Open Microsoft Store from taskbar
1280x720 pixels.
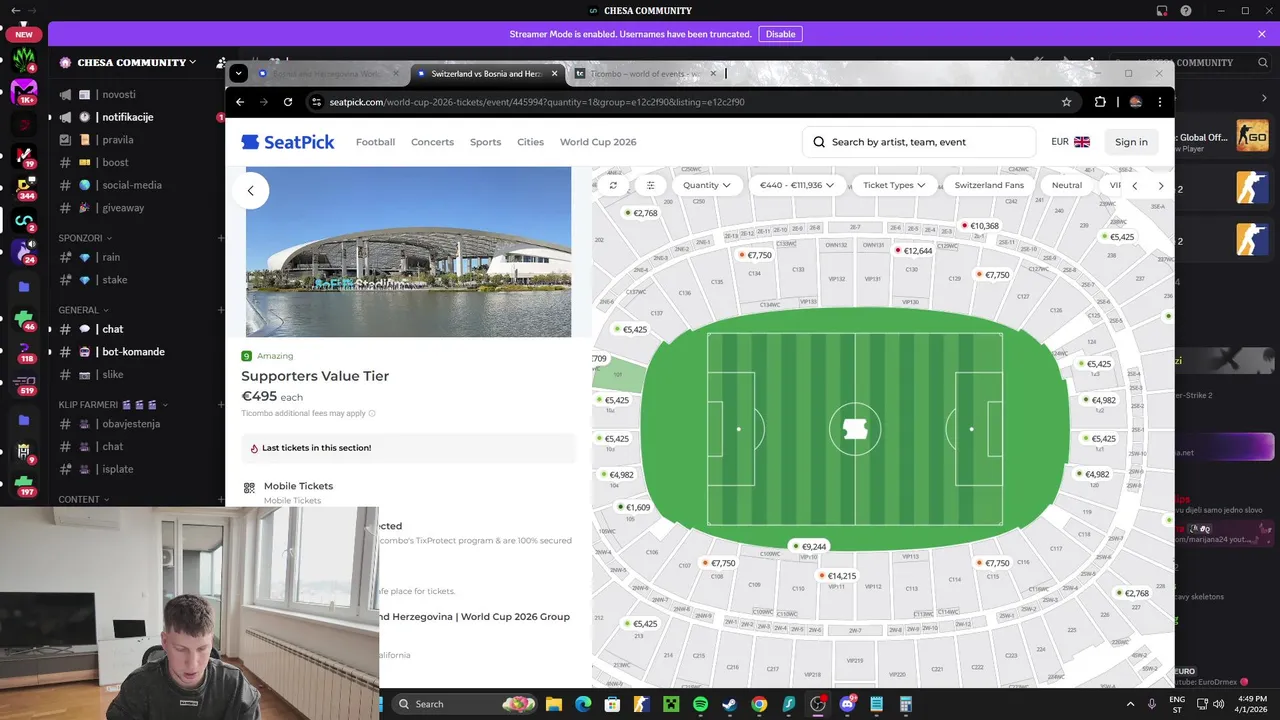(612, 704)
